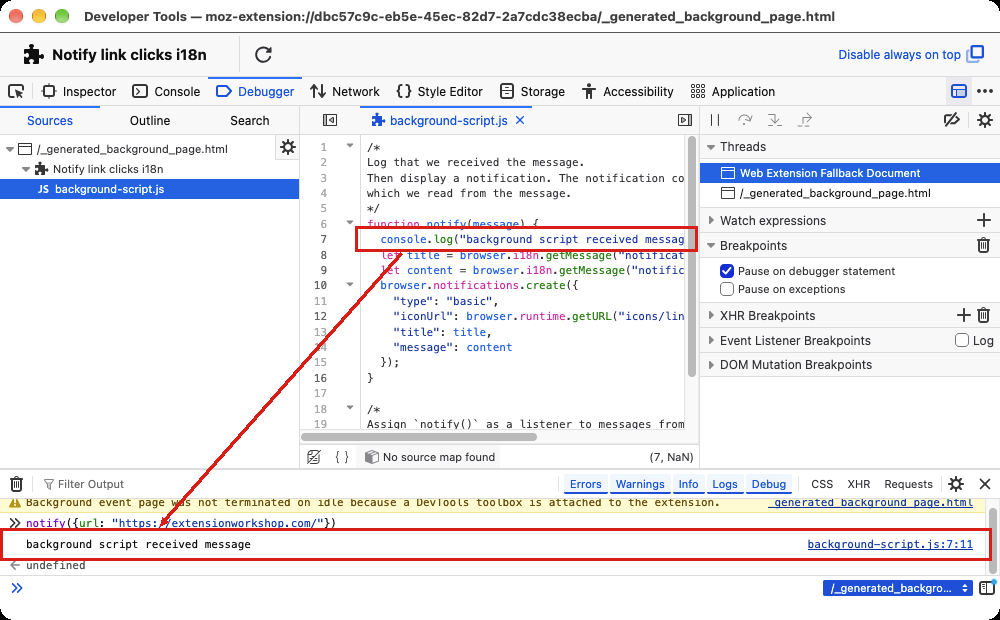Toggle the split console layout icon
The width and height of the screenshot is (1000, 620).
pos(959,92)
